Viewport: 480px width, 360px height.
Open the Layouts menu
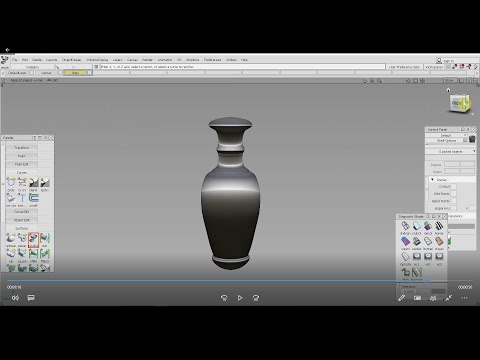[x=52, y=60]
